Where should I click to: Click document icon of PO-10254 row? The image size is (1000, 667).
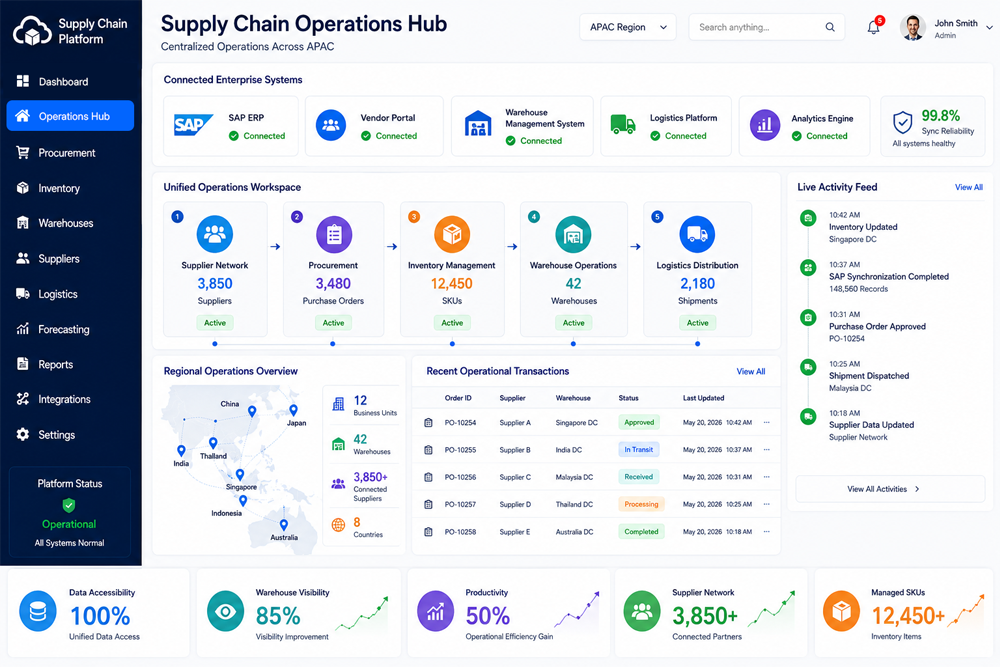pos(429,422)
